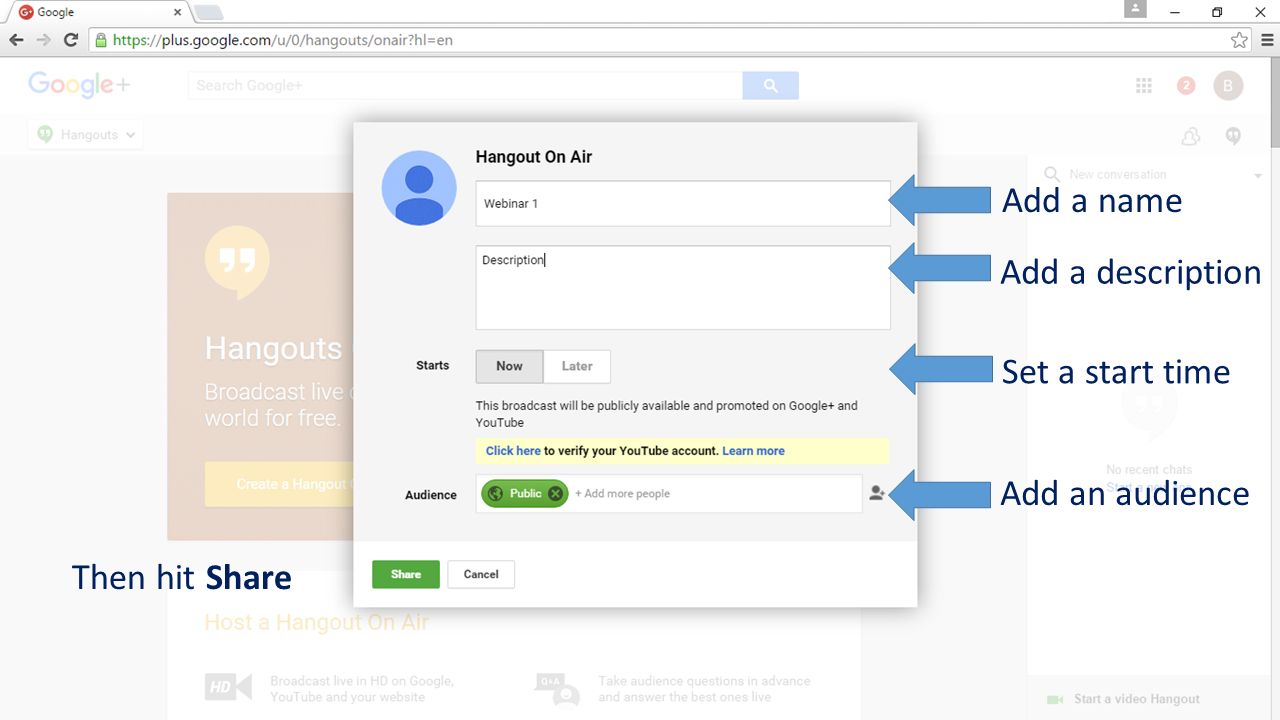Click the large Hangouts quote logo on banner

click(x=237, y=263)
